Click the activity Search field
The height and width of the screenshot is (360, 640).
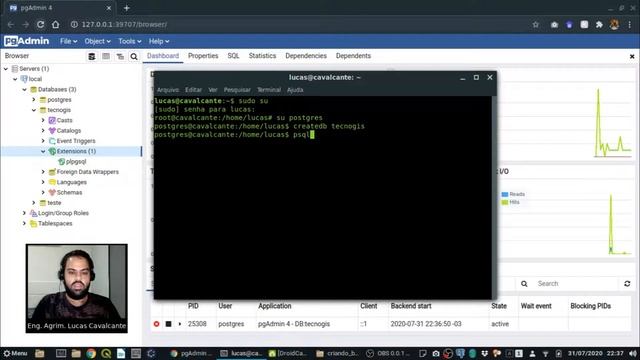(576, 284)
